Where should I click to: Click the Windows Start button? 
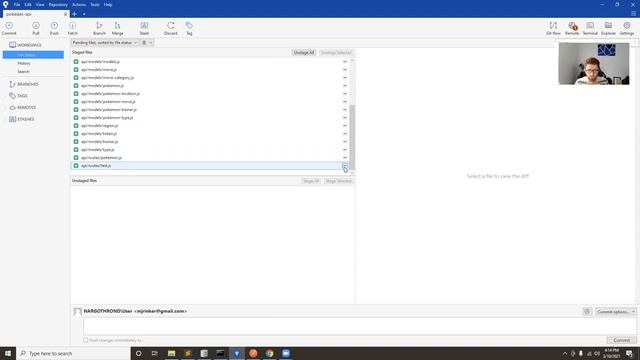click(8, 353)
